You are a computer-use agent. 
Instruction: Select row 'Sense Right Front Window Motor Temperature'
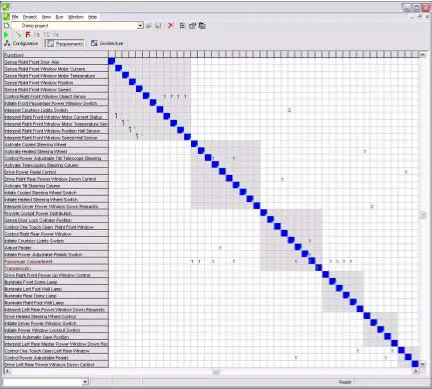click(56, 76)
